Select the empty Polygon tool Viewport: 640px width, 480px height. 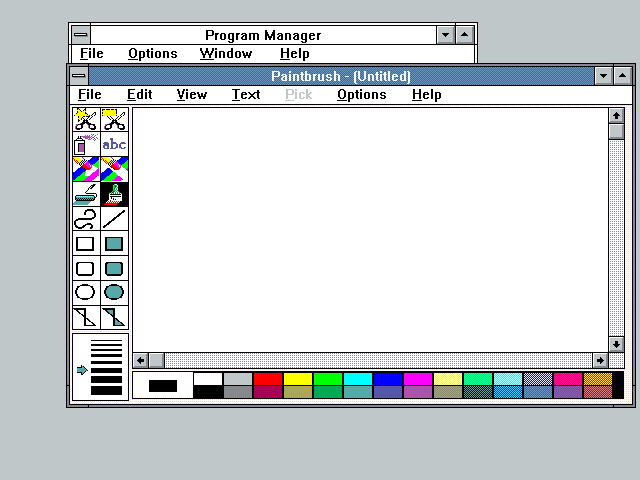pyautogui.click(x=86, y=318)
